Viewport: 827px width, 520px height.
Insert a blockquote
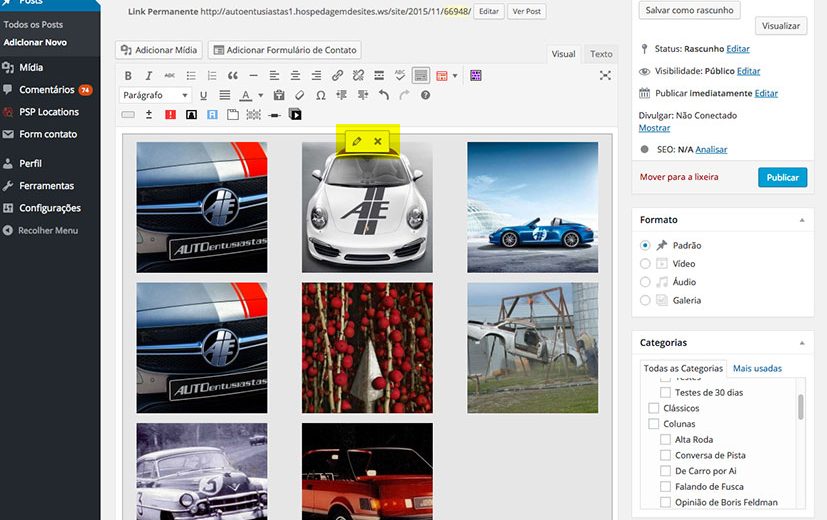233,76
